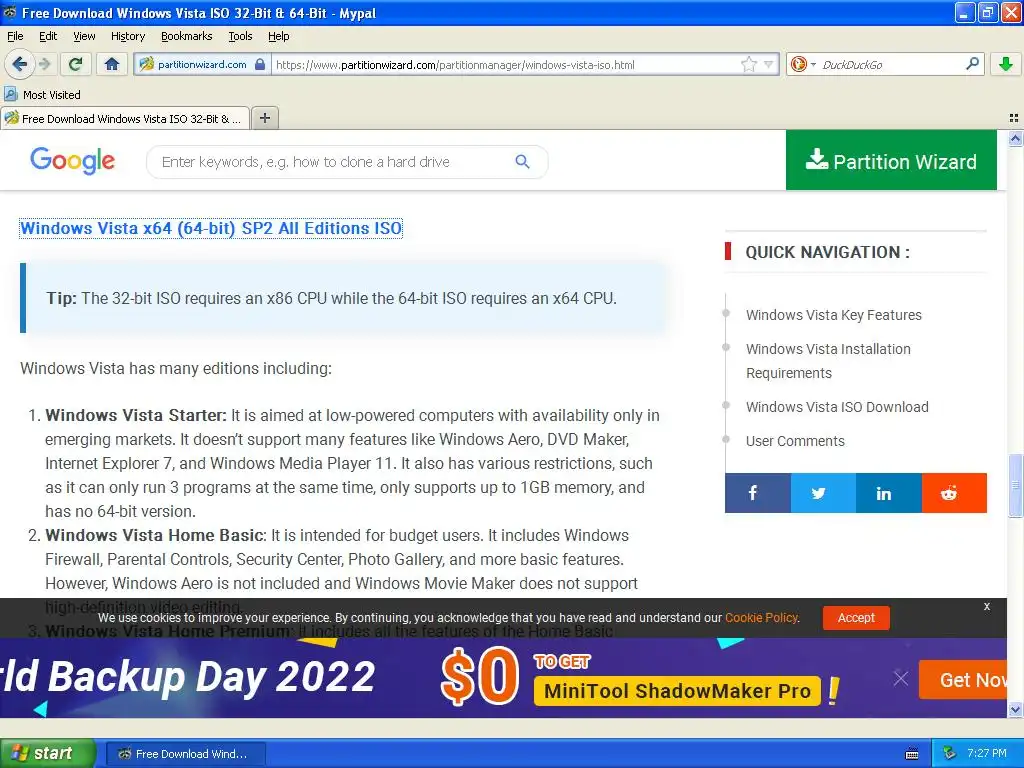Click the vertical scrollbar up arrow

coord(1015,138)
